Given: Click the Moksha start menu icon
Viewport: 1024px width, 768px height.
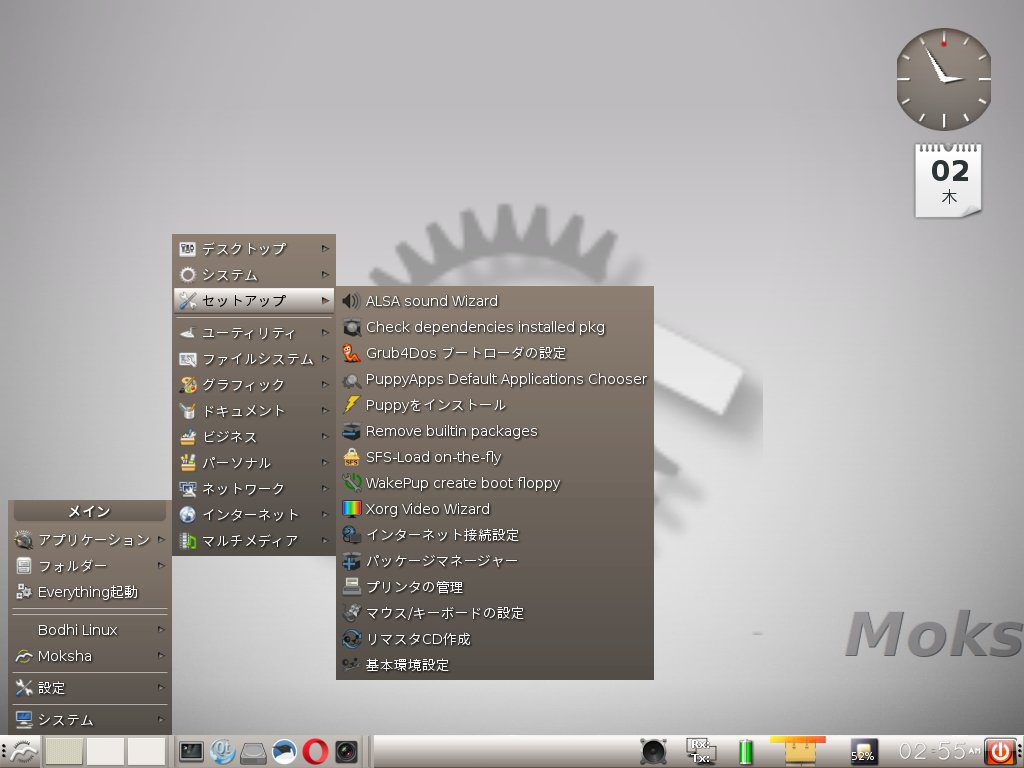Looking at the screenshot, I should pyautogui.click(x=22, y=750).
